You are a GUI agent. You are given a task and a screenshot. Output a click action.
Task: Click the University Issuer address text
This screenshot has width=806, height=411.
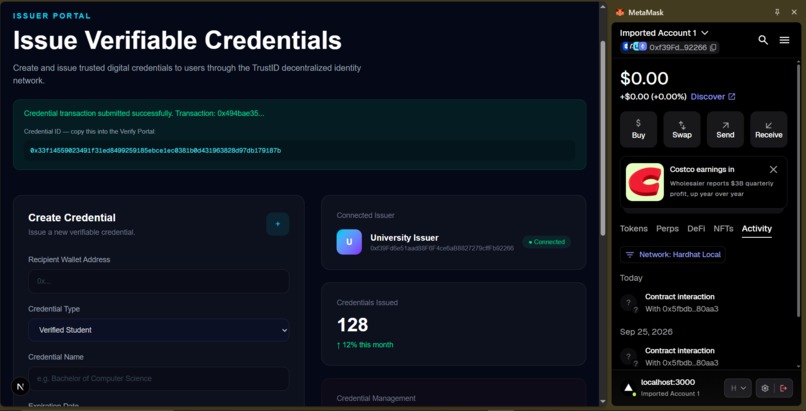tap(442, 248)
